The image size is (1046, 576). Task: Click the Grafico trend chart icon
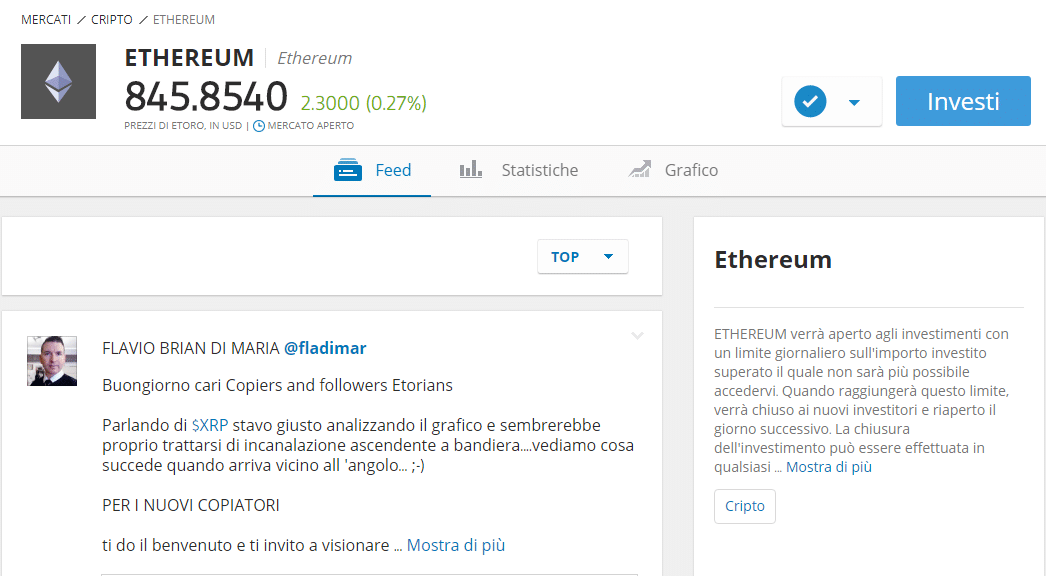[640, 170]
